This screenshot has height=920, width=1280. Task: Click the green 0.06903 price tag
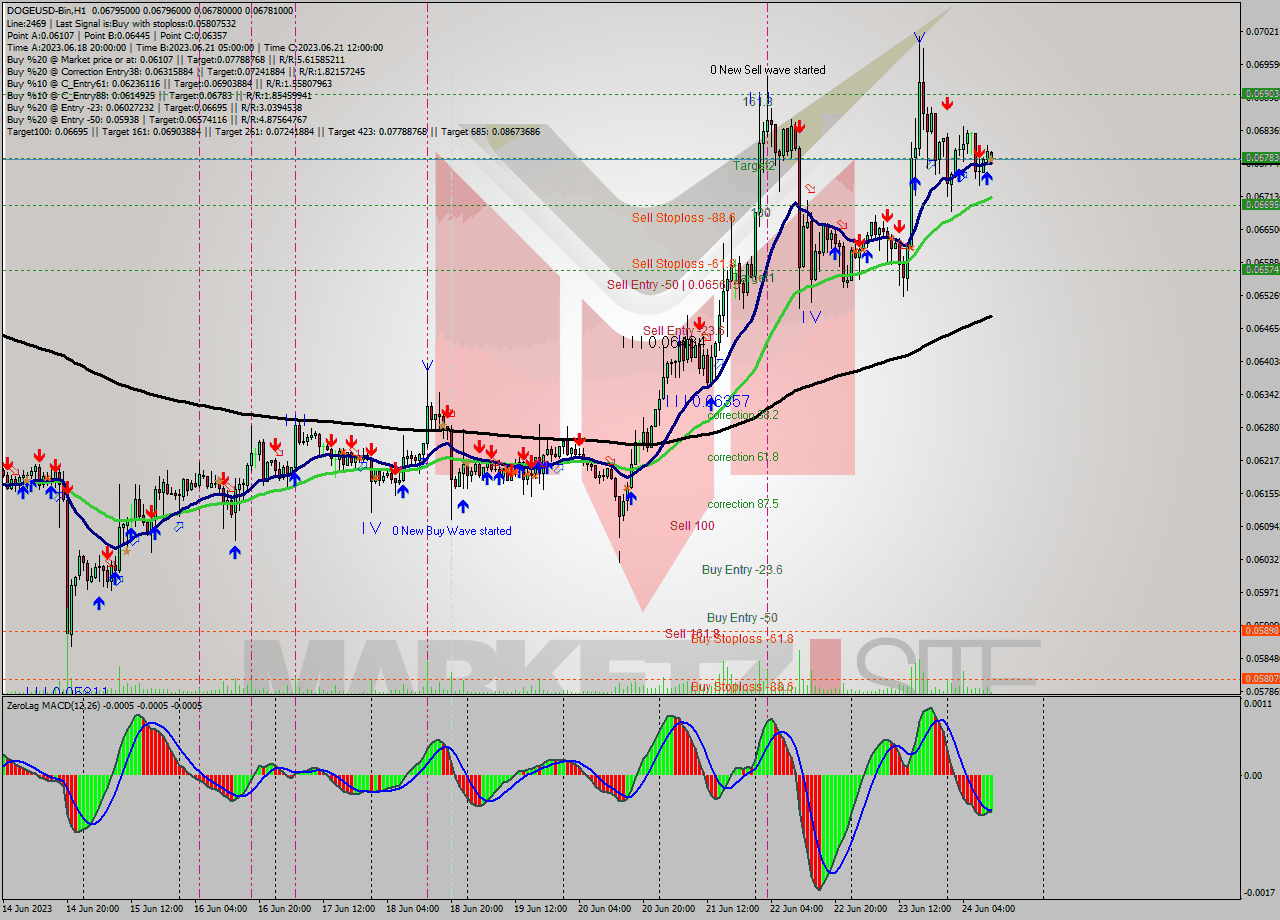tap(1260, 93)
